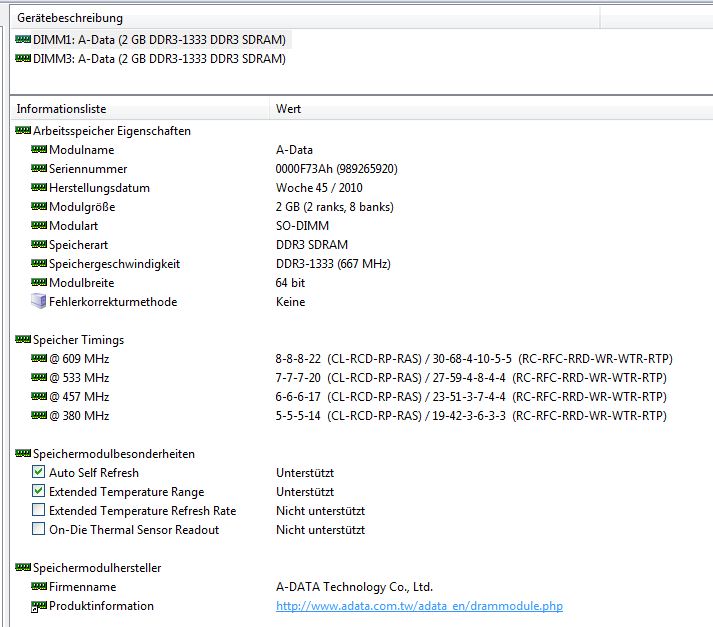The height and width of the screenshot is (627, 713).
Task: Toggle the On-Die Thermal Sensor Readout checkbox
Action: [39, 529]
